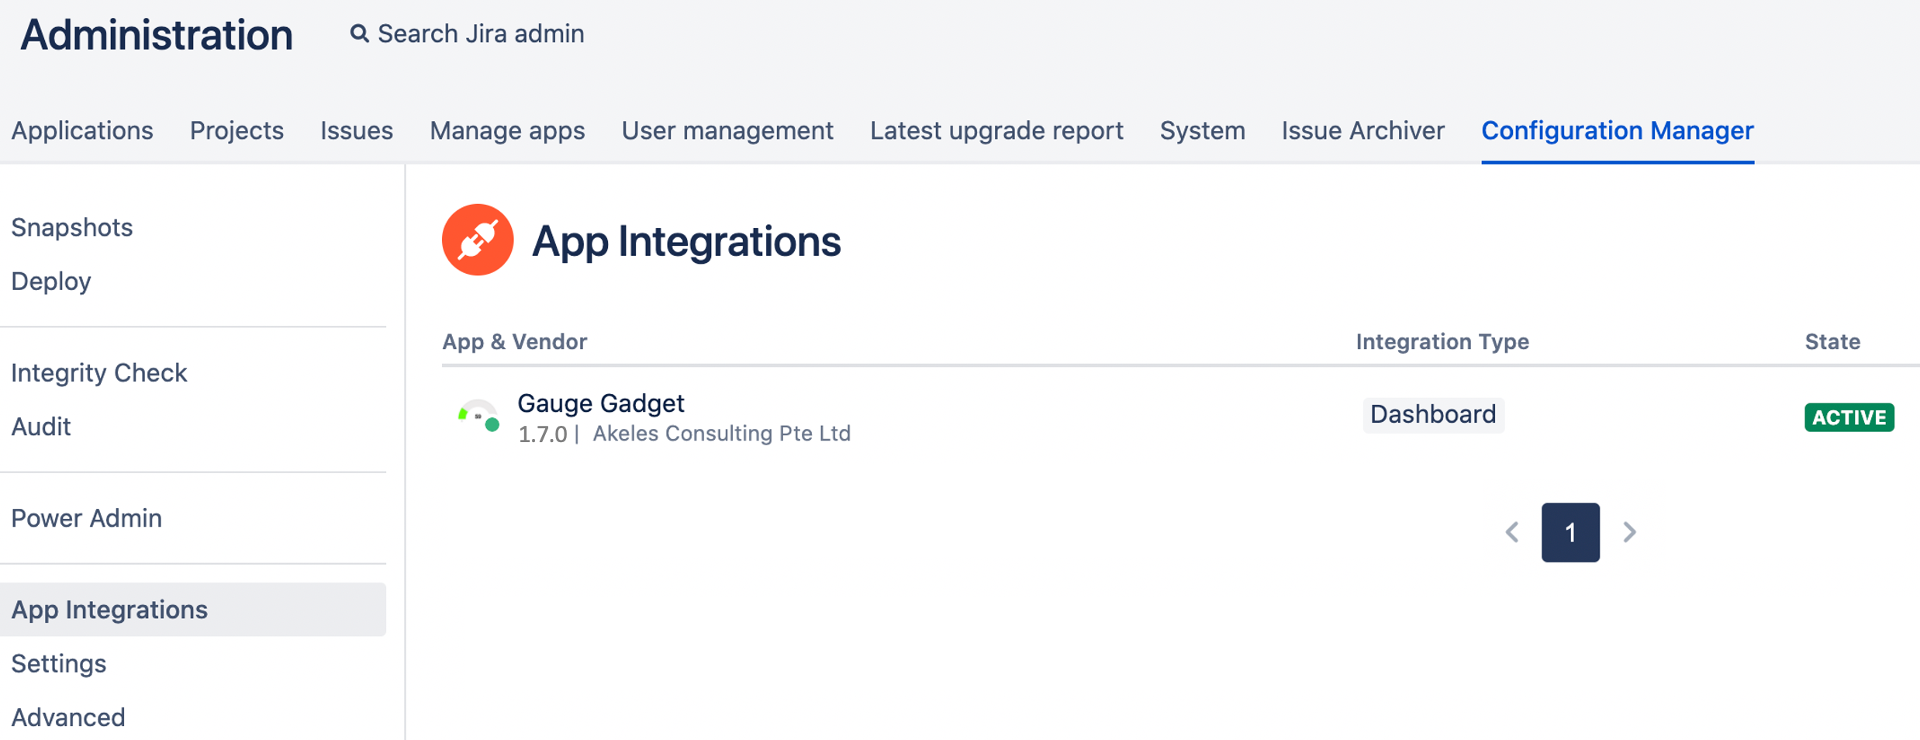Open User management tab

[727, 131]
